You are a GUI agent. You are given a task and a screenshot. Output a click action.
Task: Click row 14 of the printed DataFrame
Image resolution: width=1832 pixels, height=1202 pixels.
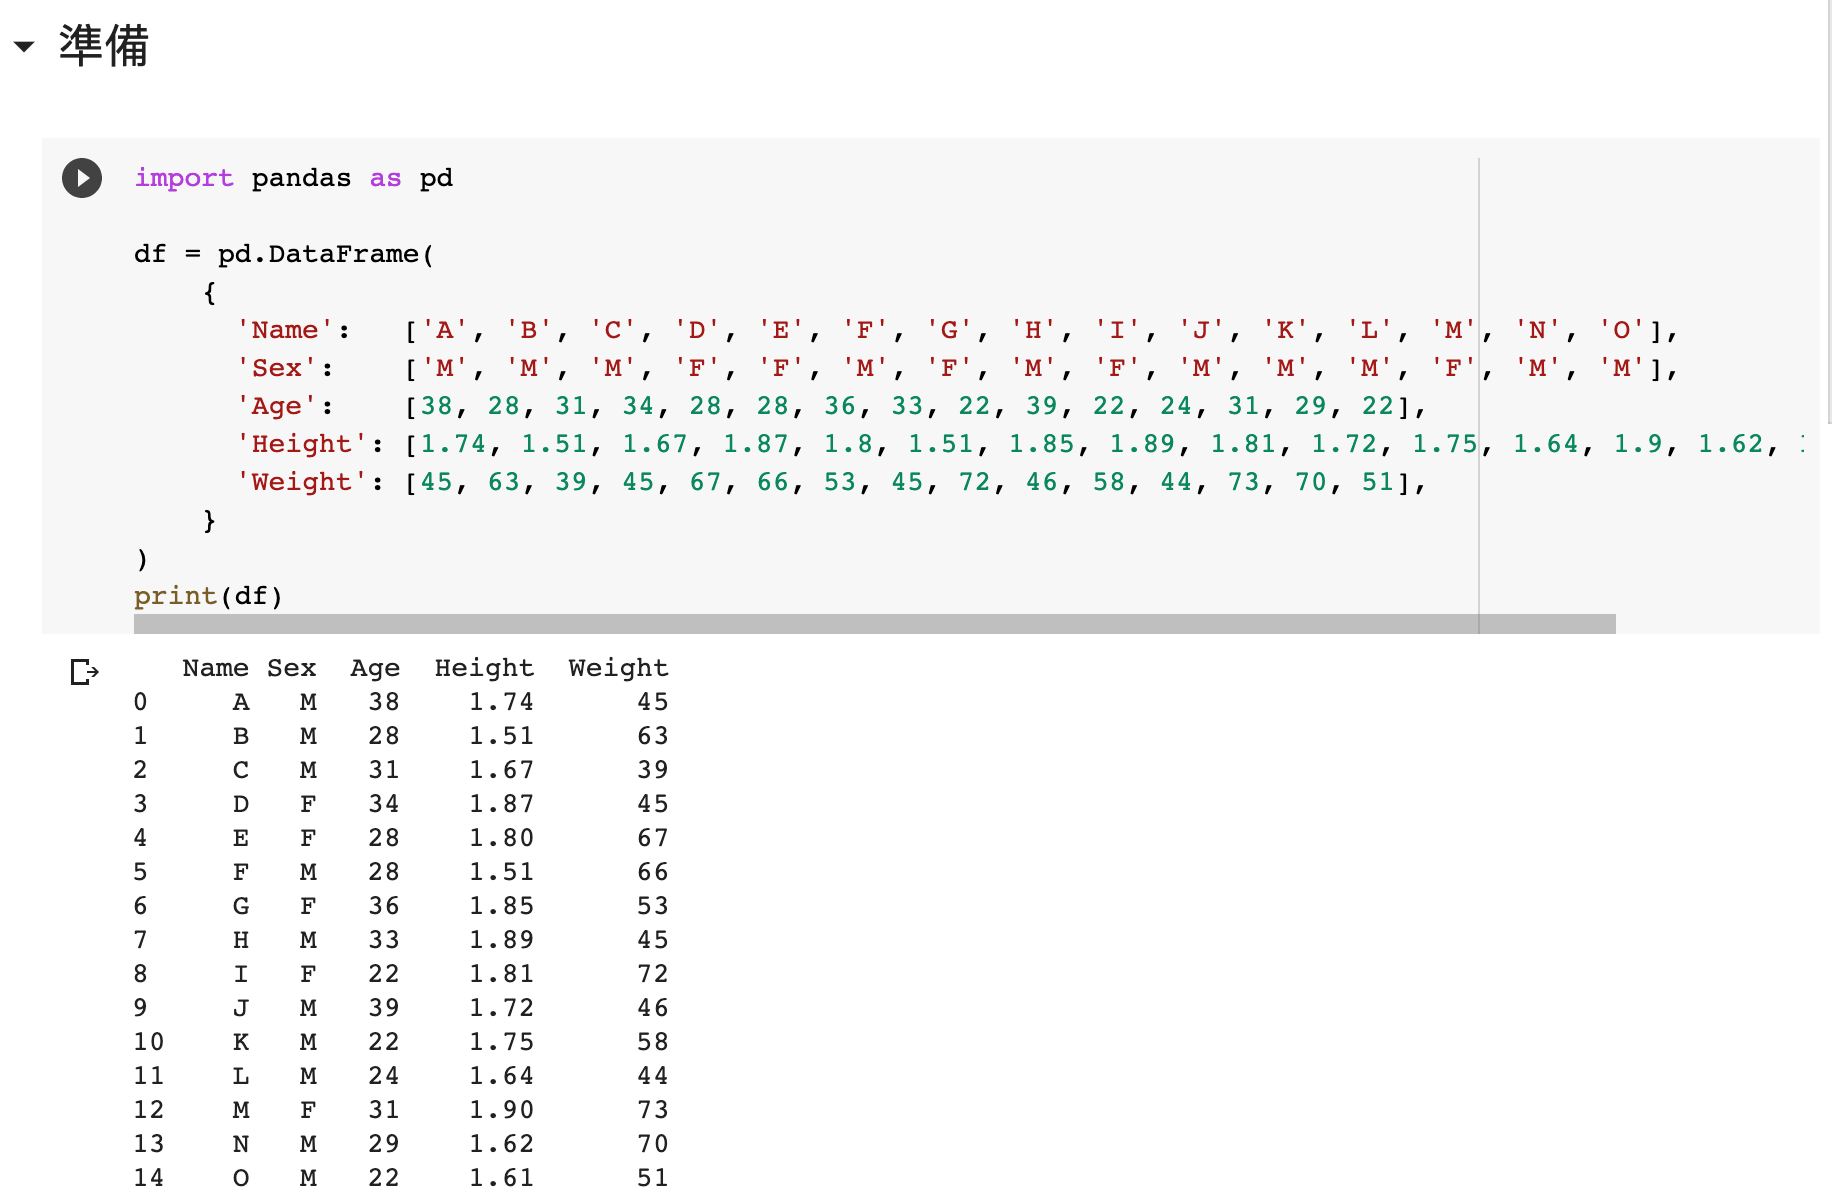pyautogui.click(x=400, y=1177)
